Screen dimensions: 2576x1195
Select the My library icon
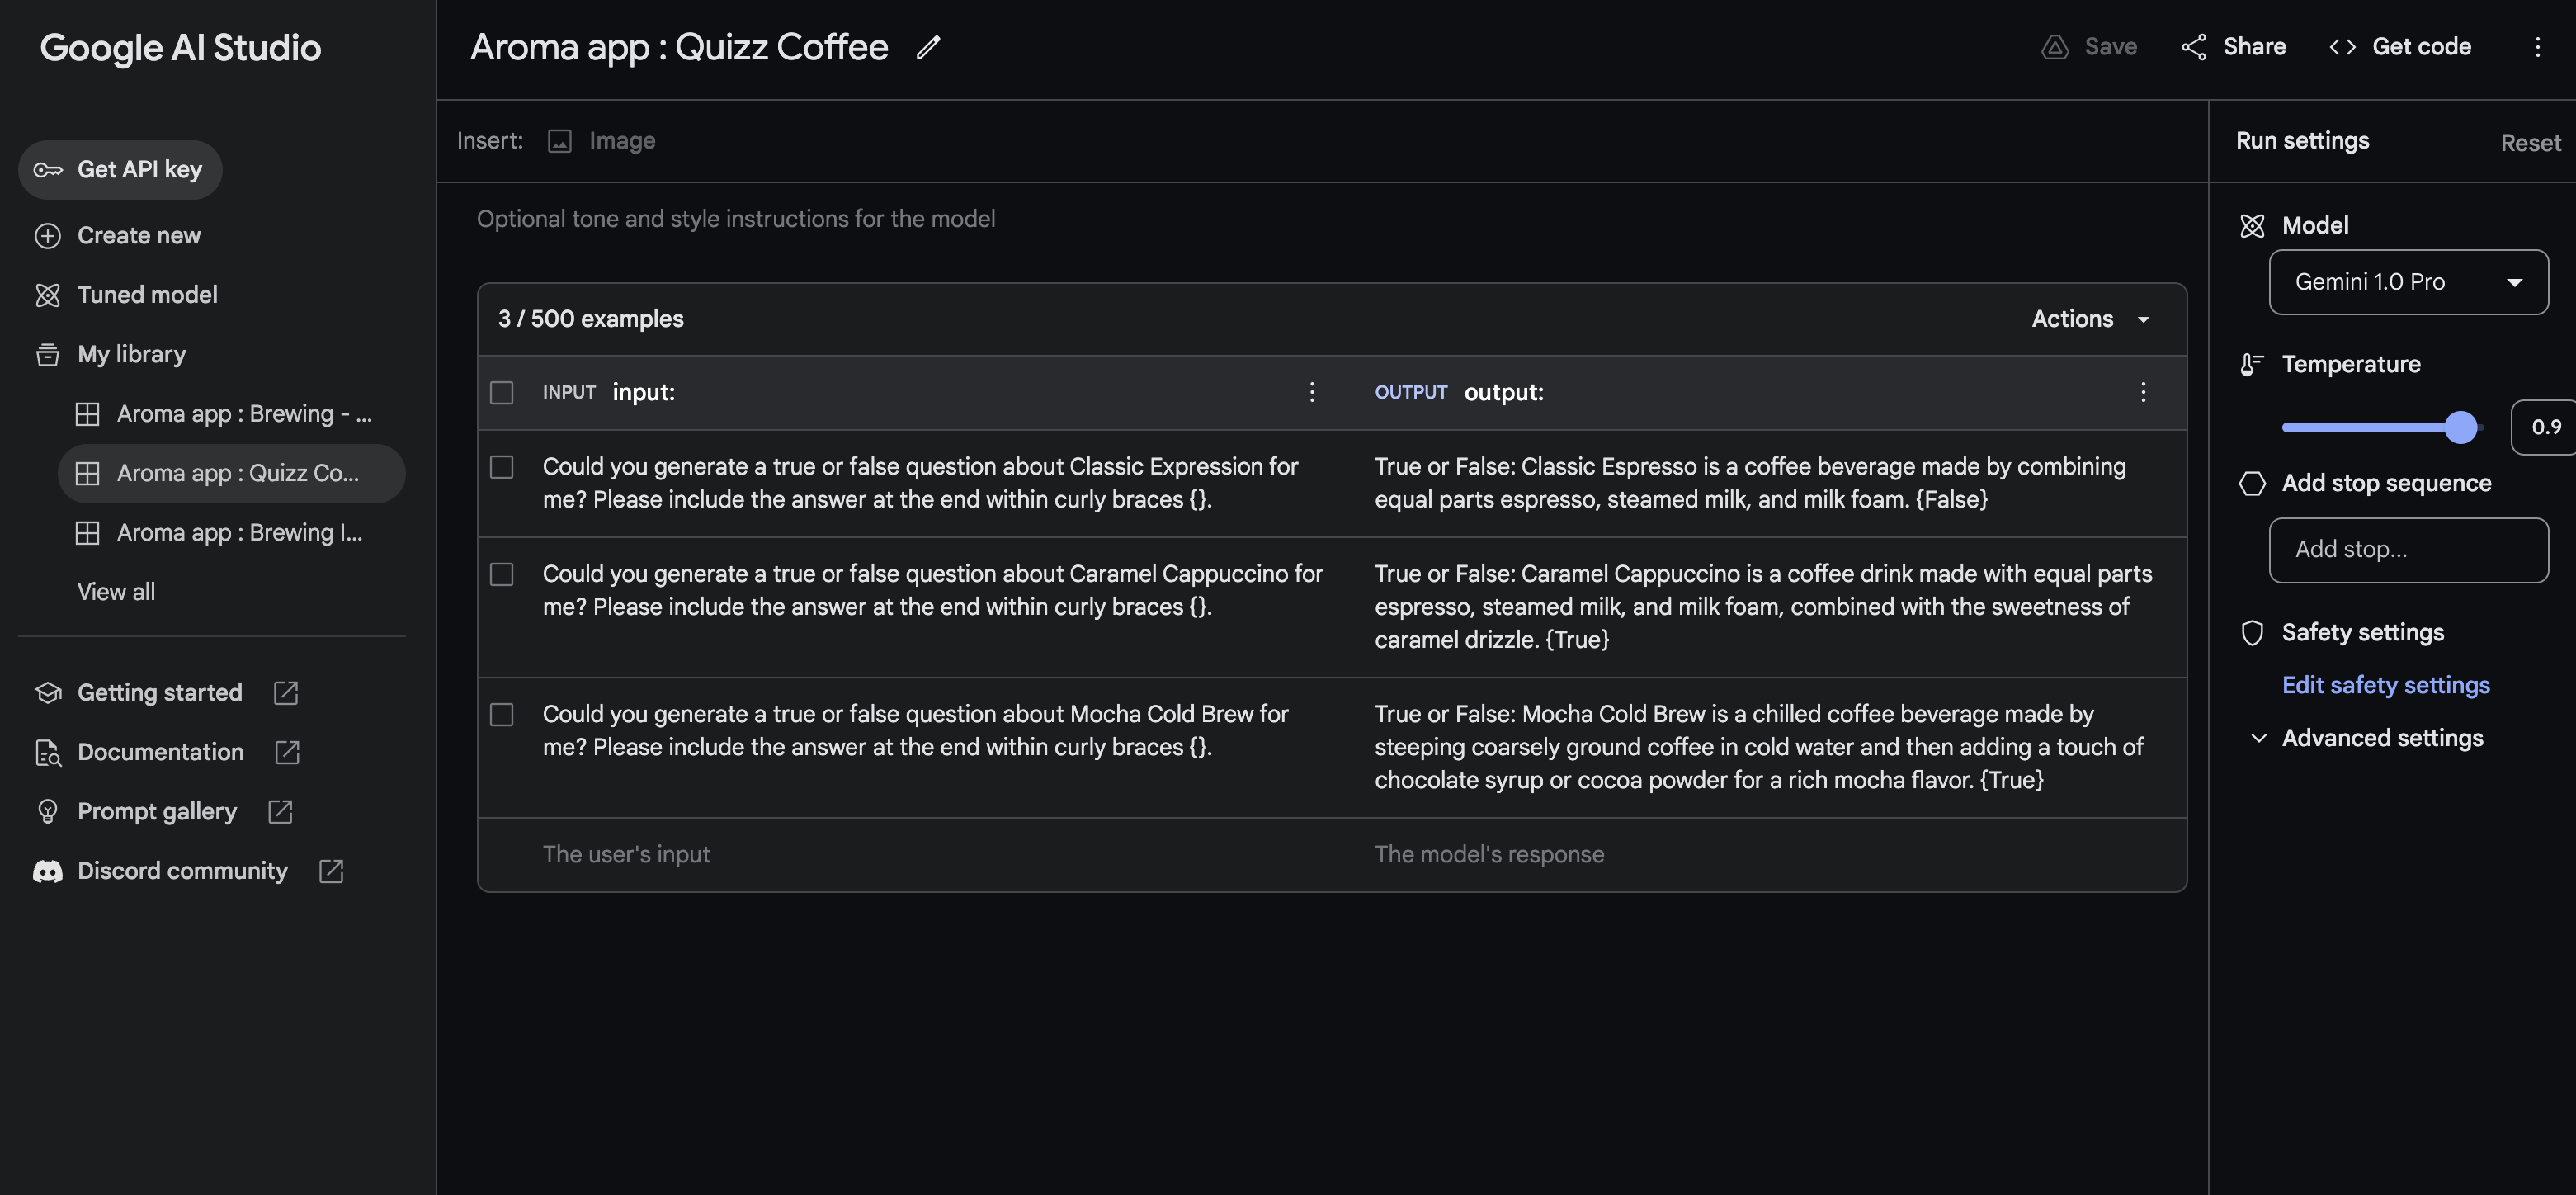(48, 354)
